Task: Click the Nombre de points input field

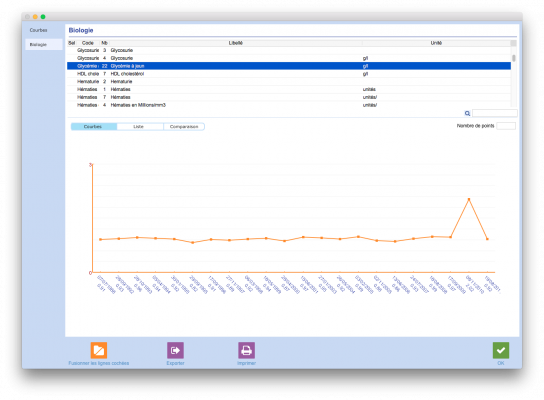Action: pos(506,126)
